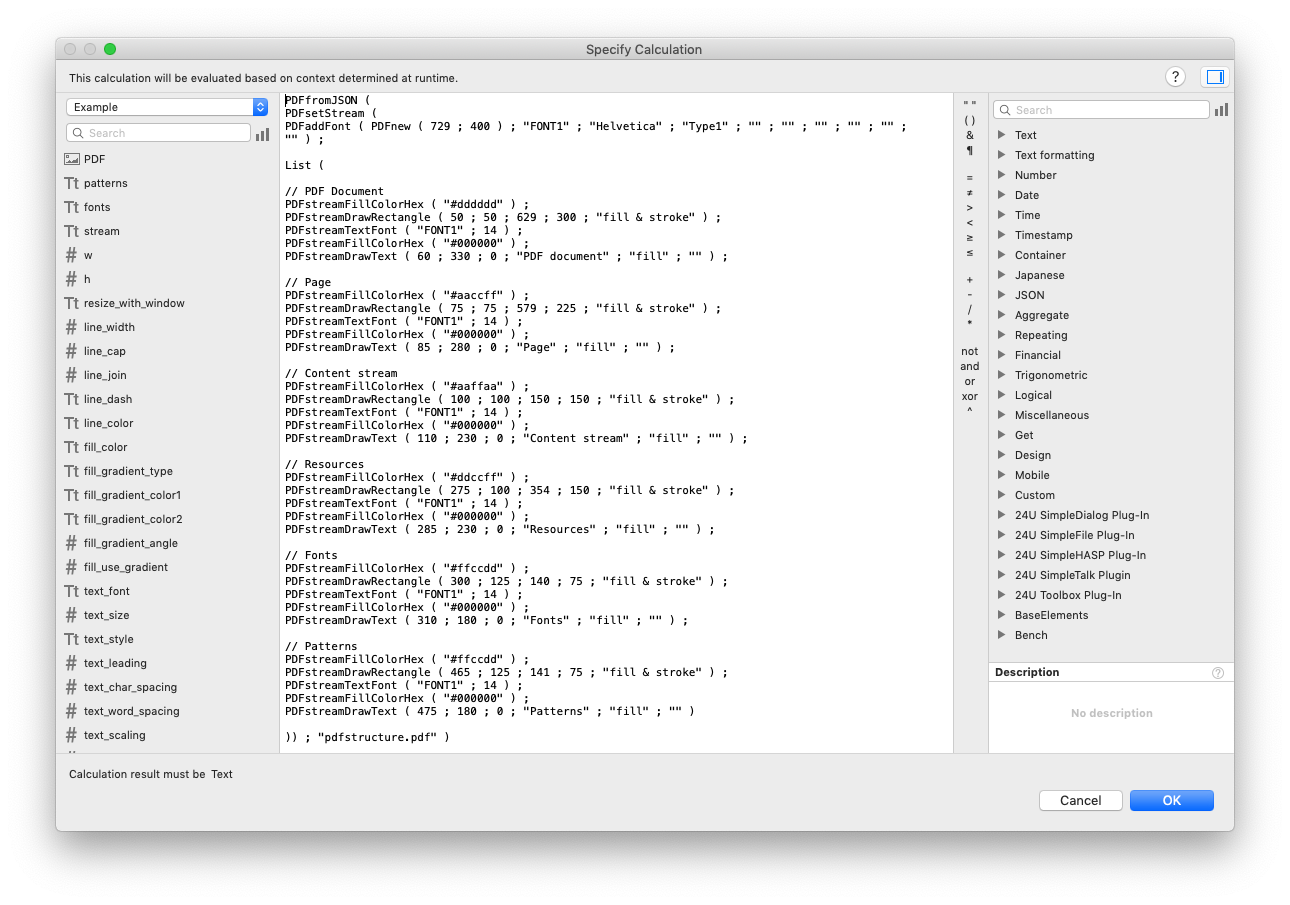Insert ampersand concatenation operator
Image resolution: width=1290 pixels, height=905 pixels.
[970, 135]
